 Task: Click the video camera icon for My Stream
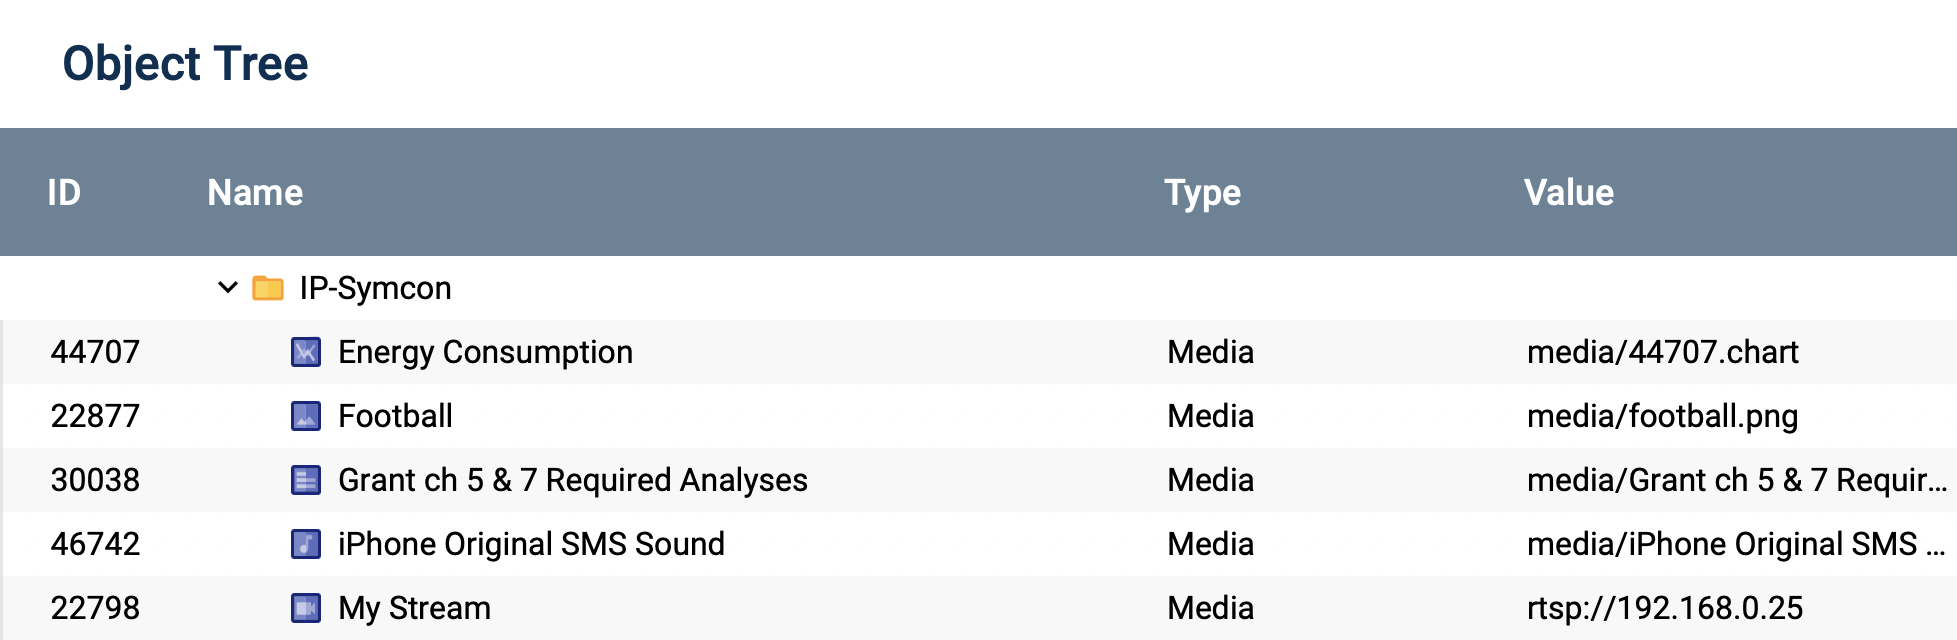point(306,607)
